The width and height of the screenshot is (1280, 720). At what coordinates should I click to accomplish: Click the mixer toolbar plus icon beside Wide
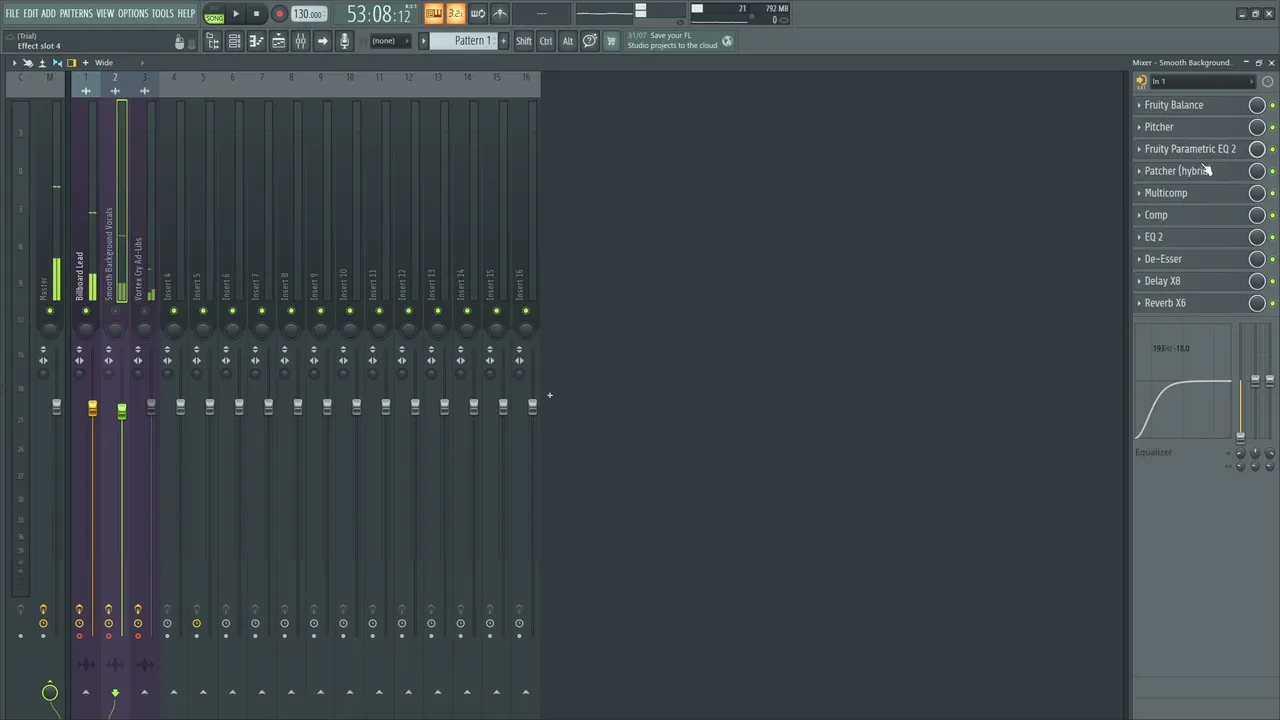85,63
